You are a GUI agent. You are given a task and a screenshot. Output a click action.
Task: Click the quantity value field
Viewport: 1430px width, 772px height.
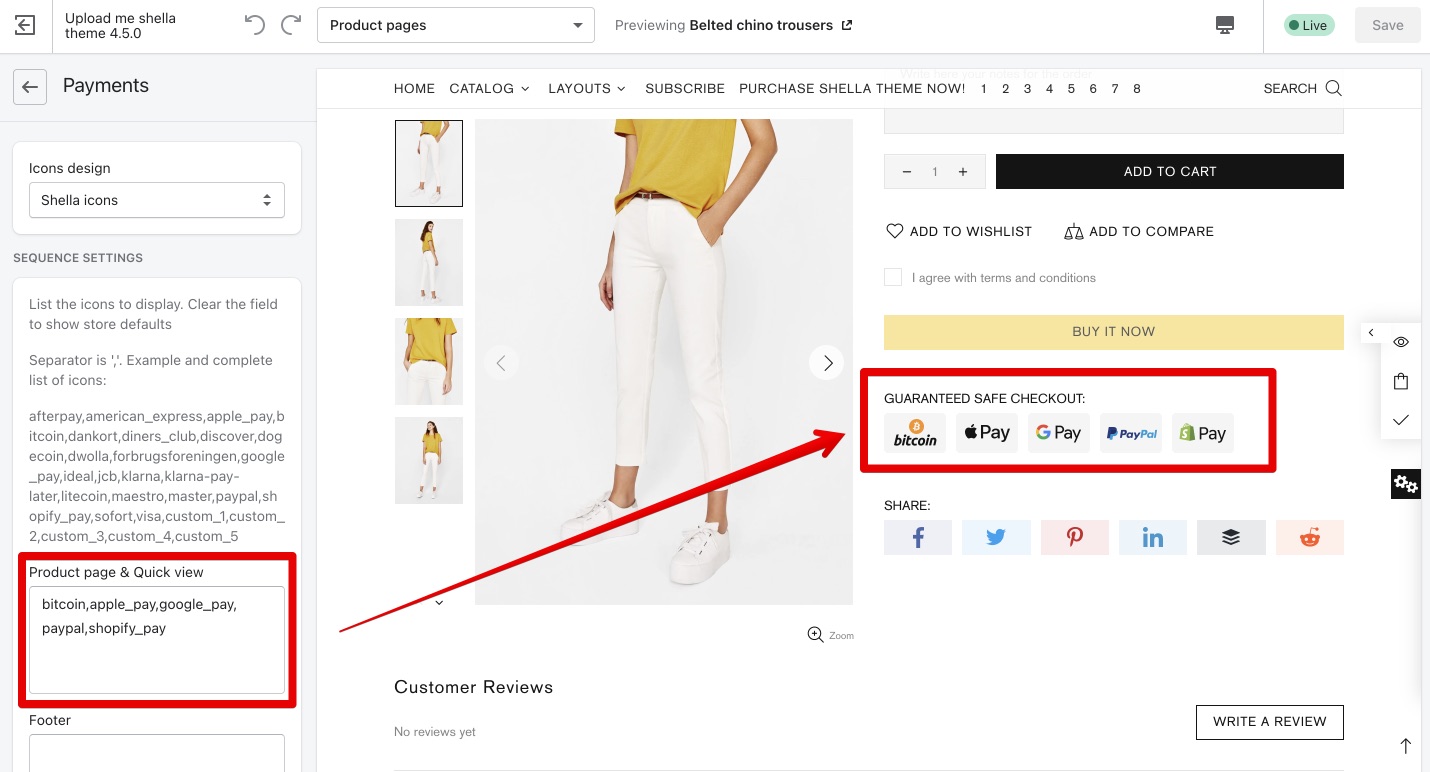point(935,172)
